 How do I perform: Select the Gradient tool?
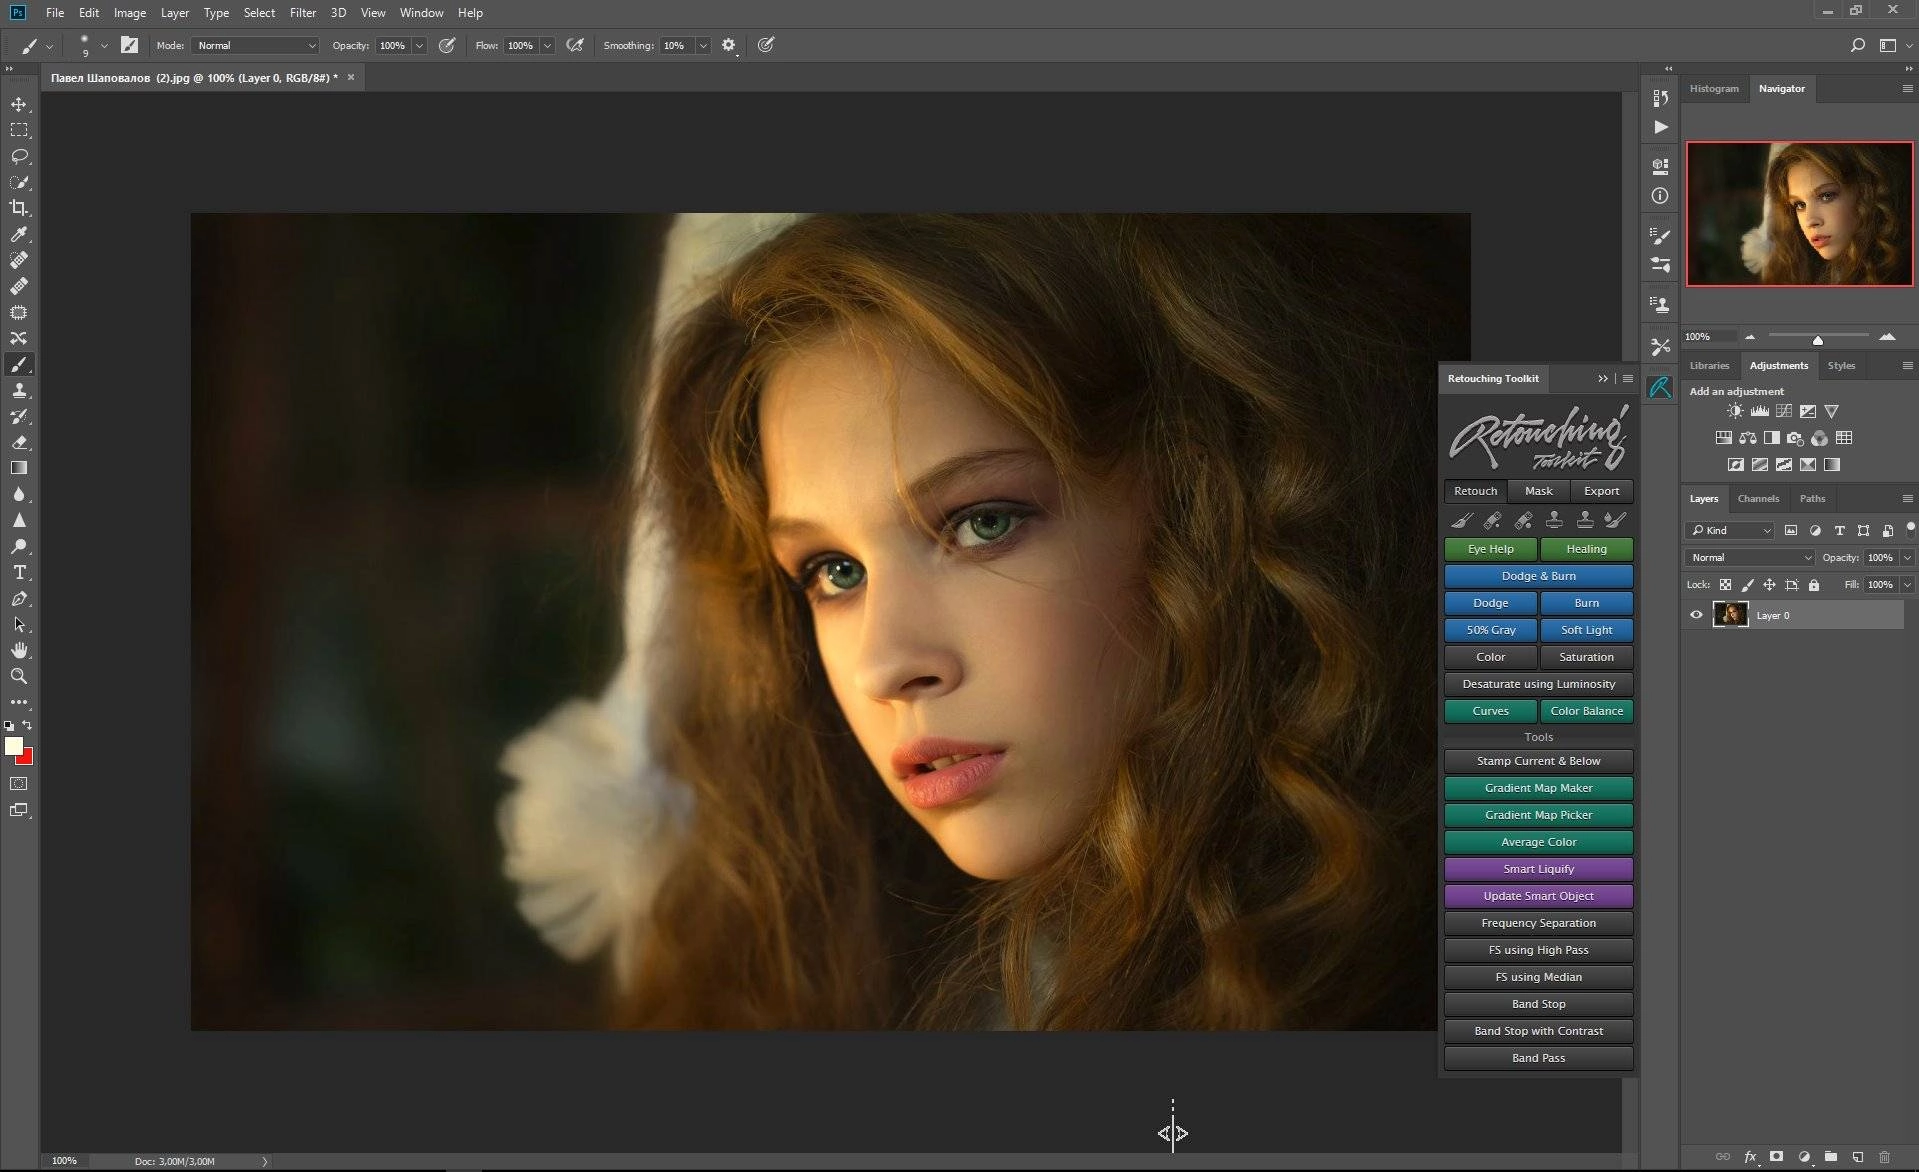point(19,468)
